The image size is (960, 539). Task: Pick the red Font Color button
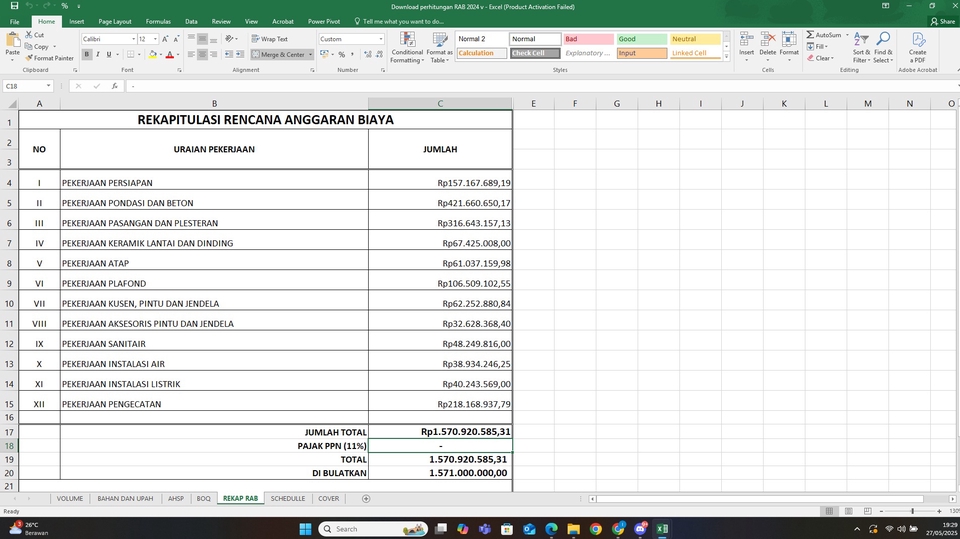170,55
